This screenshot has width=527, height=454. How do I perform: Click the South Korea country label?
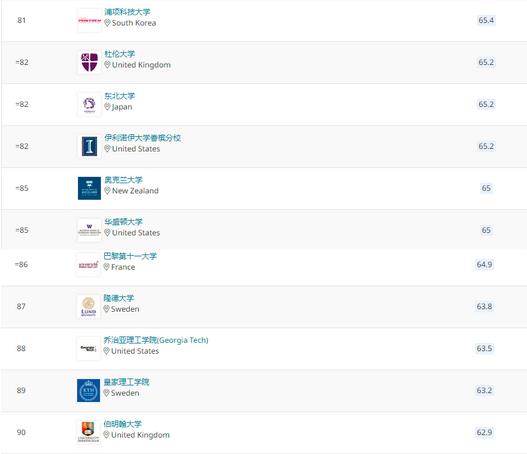point(134,23)
